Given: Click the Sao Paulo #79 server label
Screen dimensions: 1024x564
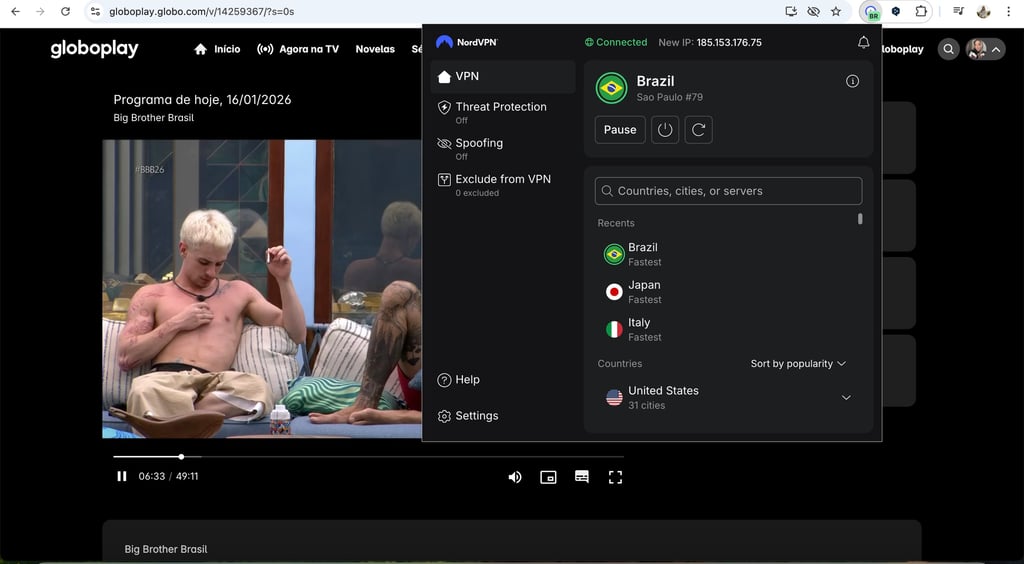Looking at the screenshot, I should coord(669,97).
